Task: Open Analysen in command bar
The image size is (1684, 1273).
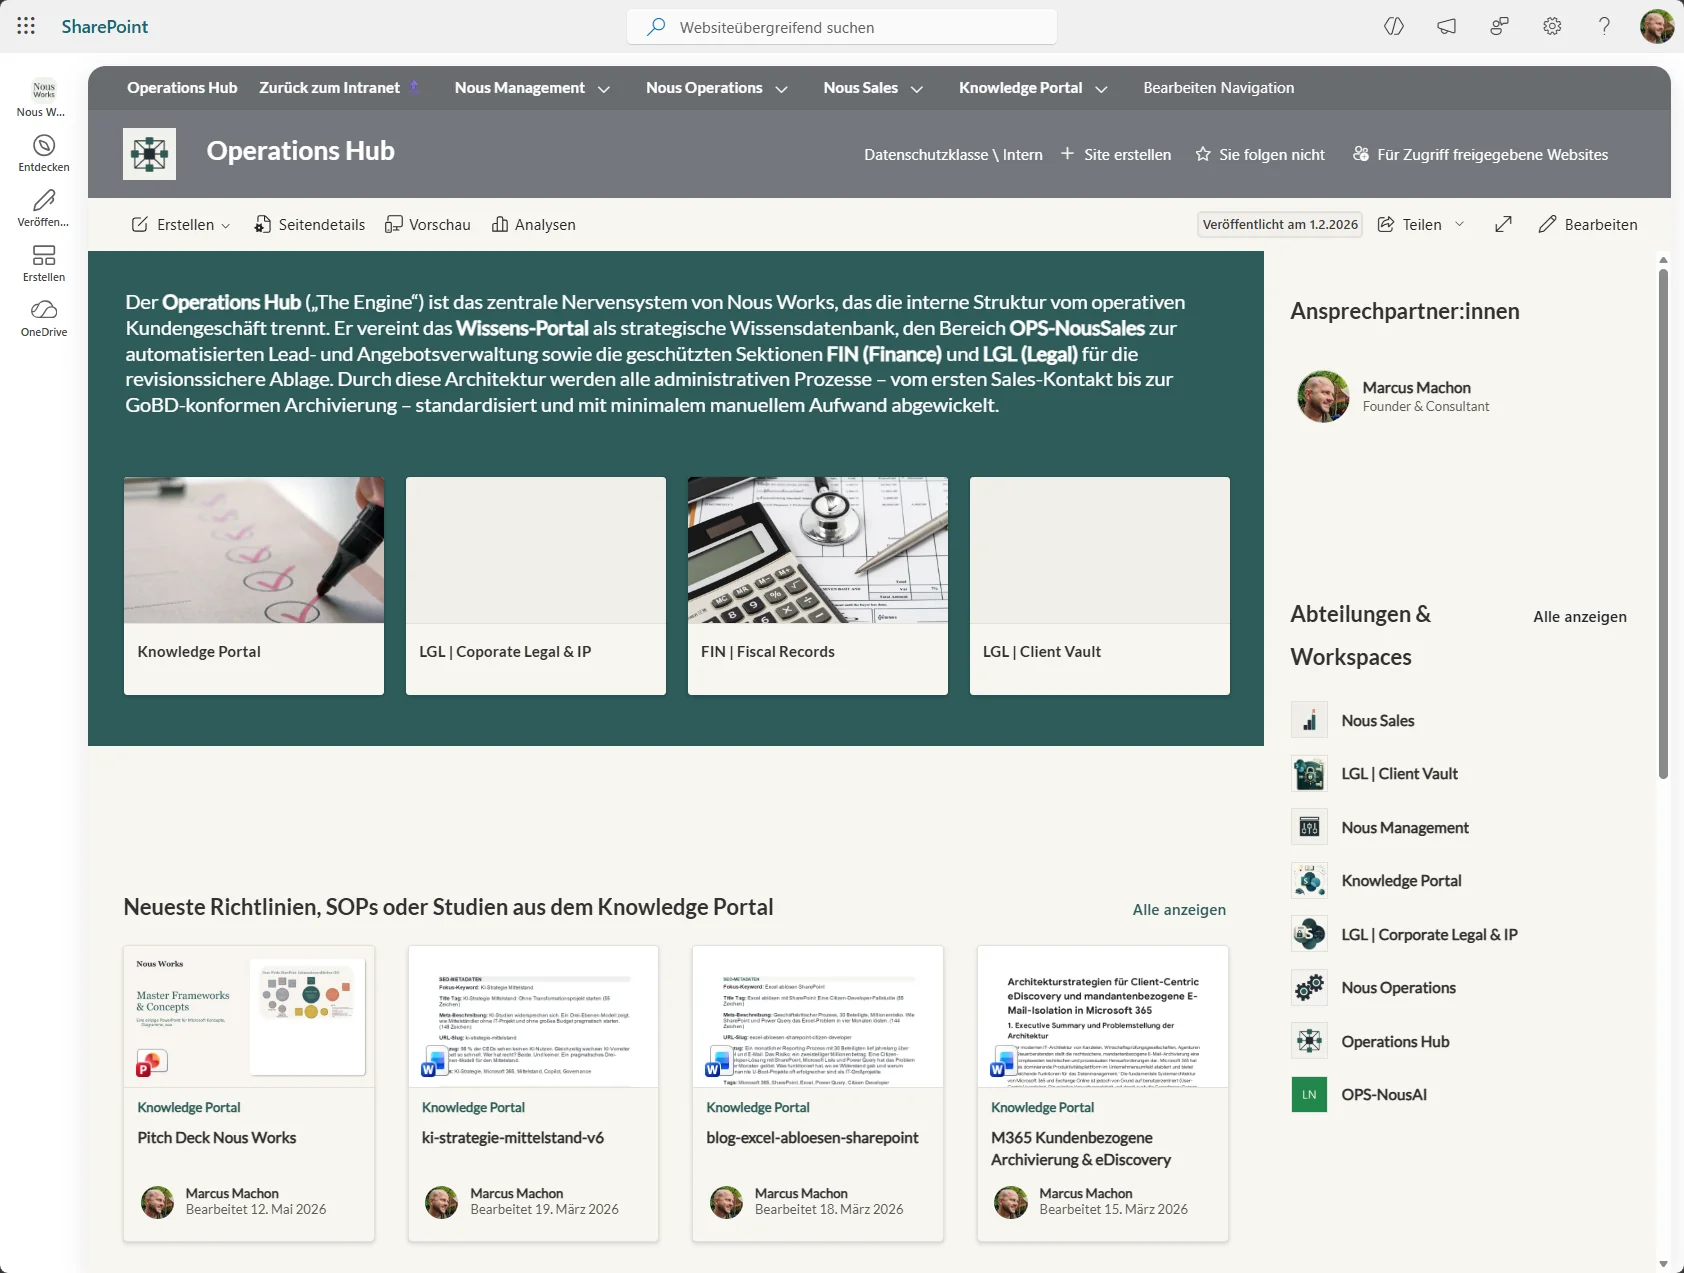Action: point(533,224)
